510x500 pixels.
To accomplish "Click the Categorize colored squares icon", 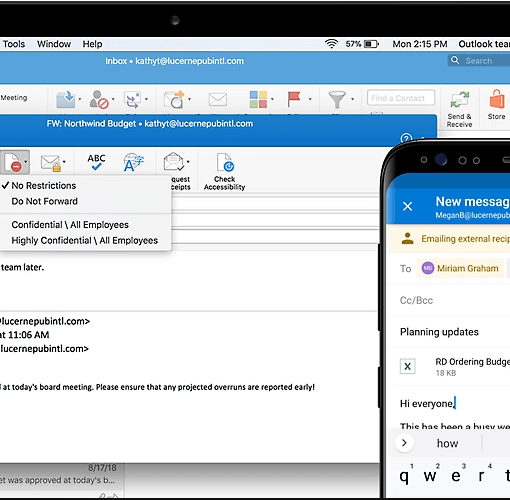I will pos(258,99).
